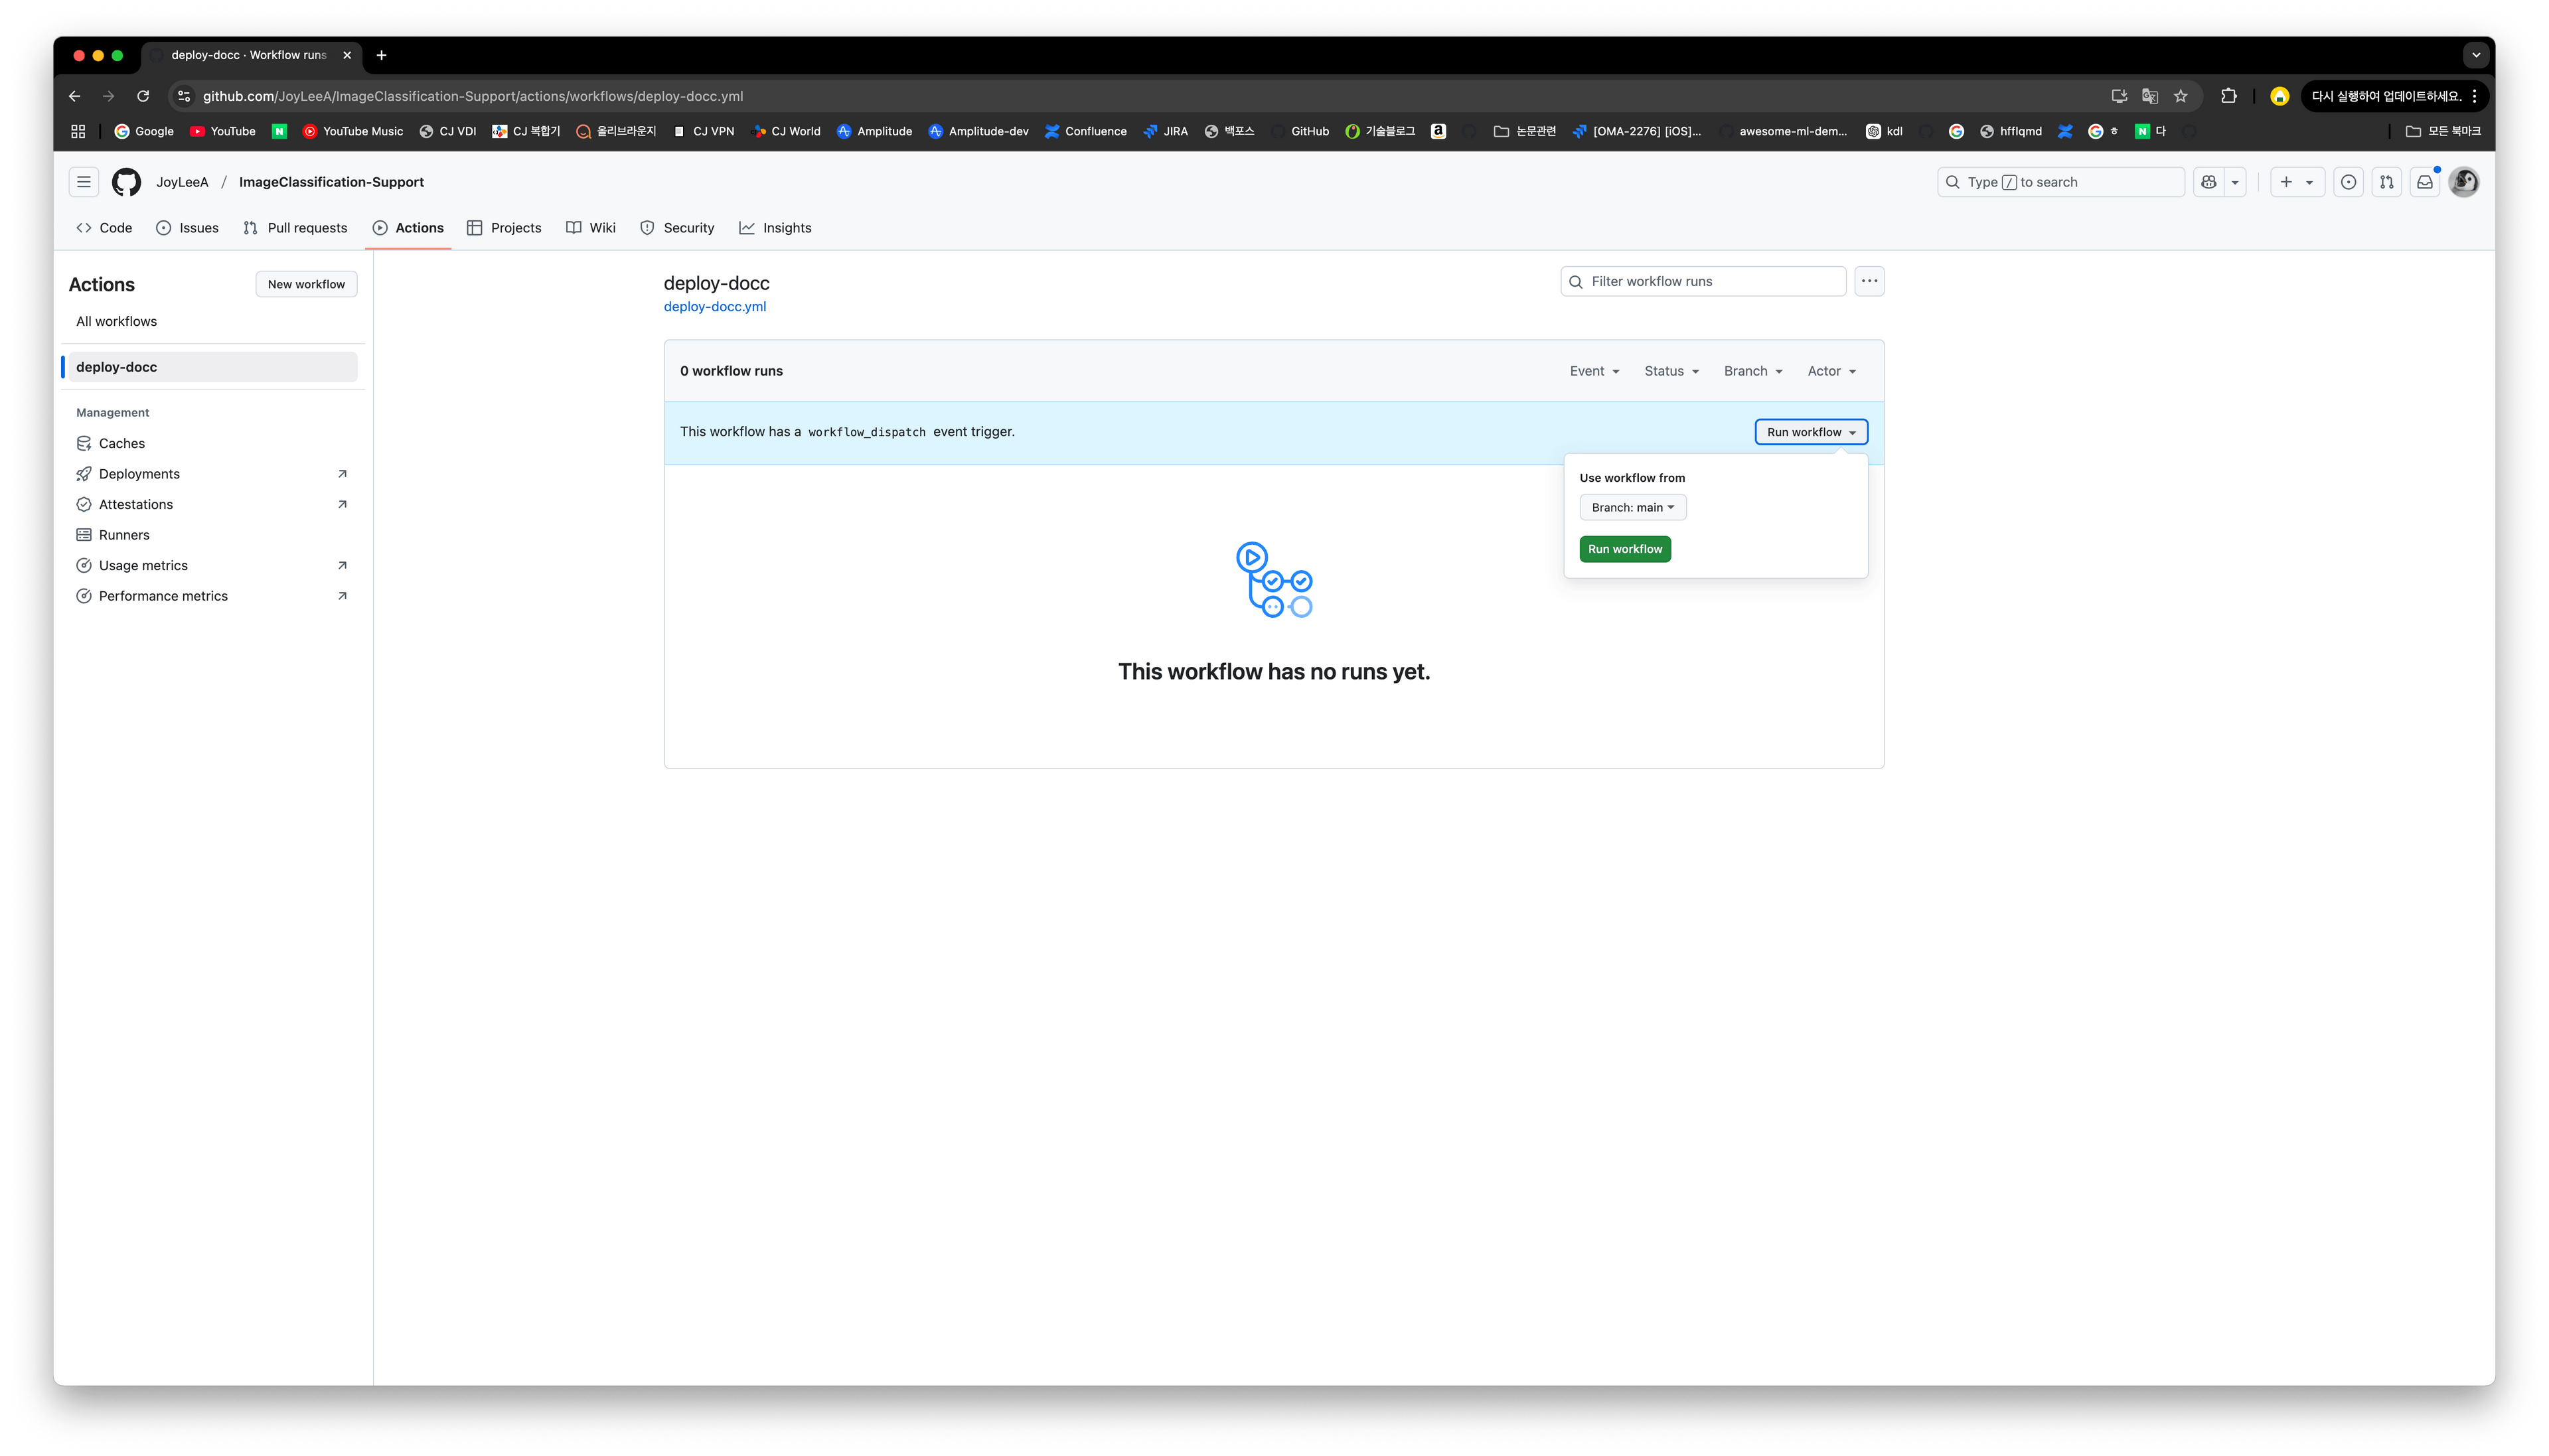The width and height of the screenshot is (2549, 1456).
Task: Open the hamburger navigation menu icon
Action: point(83,181)
